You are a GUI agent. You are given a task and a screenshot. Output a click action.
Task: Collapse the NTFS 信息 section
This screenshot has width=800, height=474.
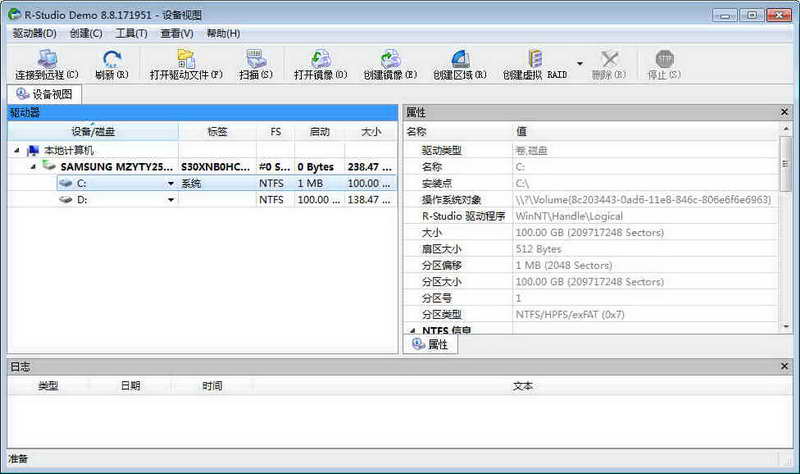[x=413, y=331]
